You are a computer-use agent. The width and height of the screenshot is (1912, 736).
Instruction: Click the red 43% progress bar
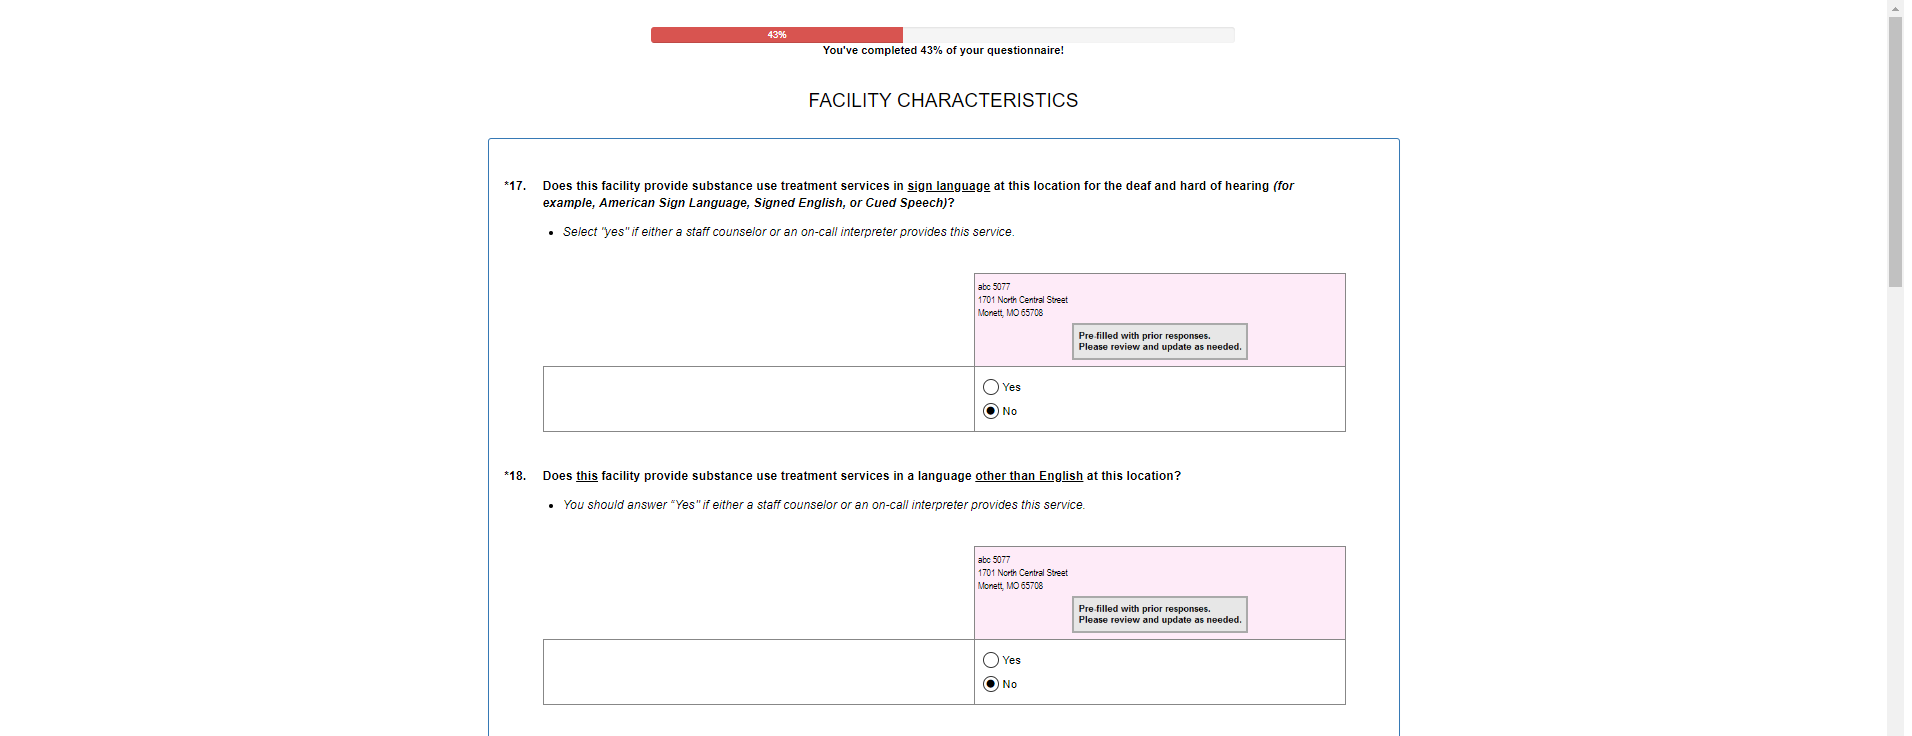click(x=776, y=35)
